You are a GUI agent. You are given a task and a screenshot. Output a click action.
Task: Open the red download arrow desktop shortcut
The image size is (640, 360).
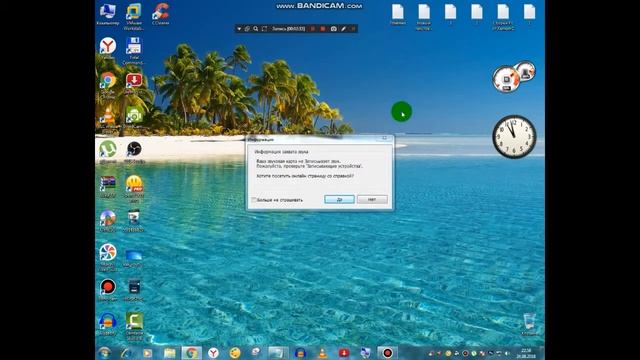[133, 83]
